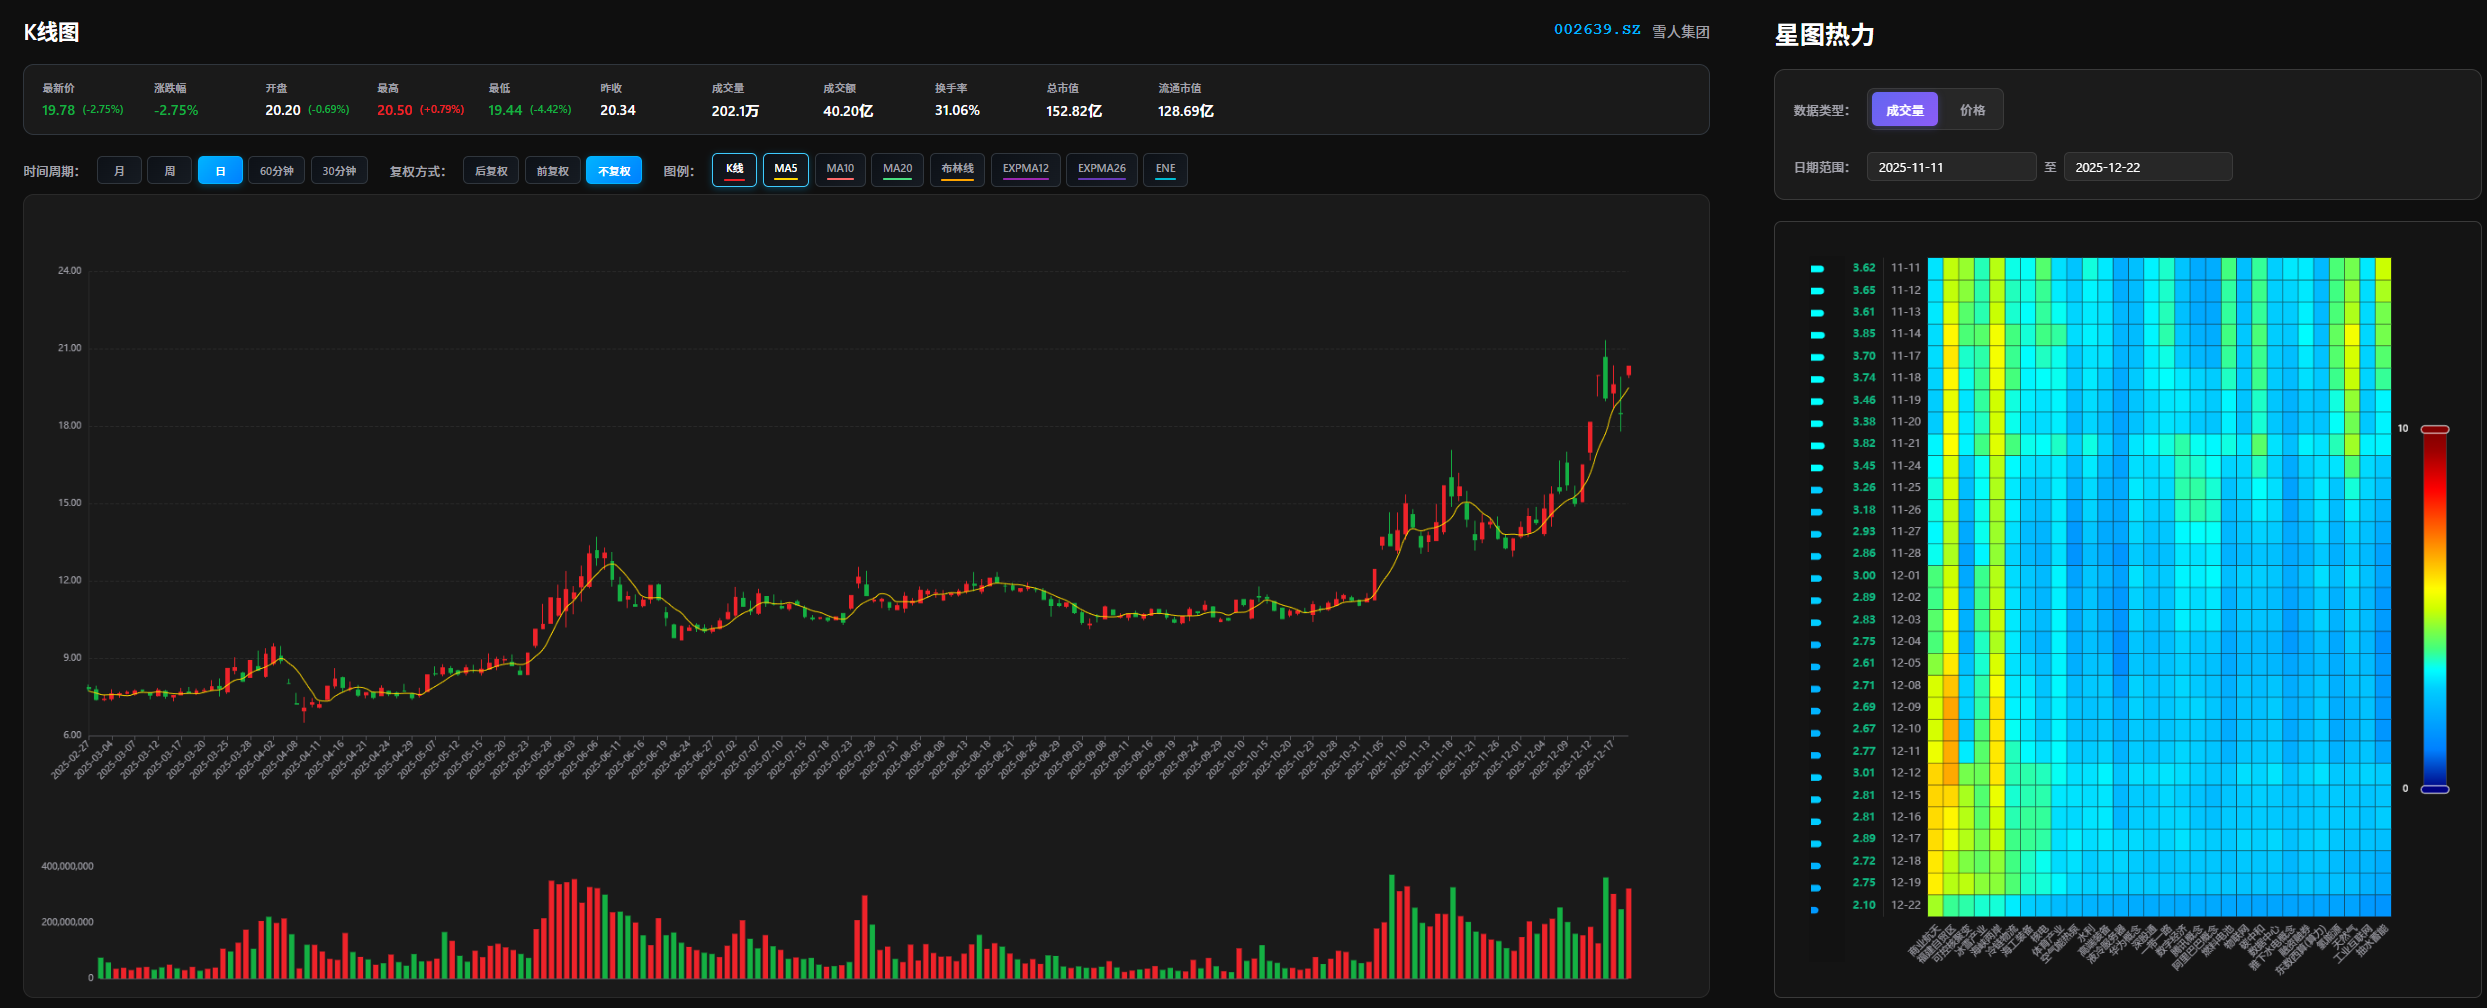Screen dimensions: 2487x1008
Task: Click the heatmap color gradient bar
Action: coord(2435,609)
